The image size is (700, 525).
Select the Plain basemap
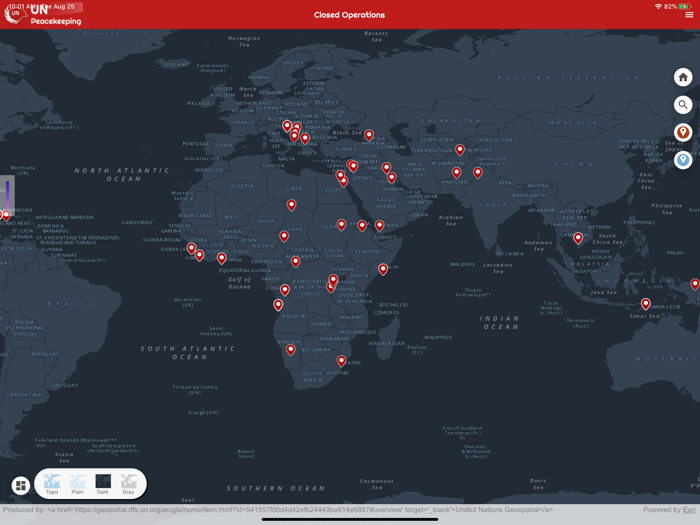click(77, 484)
